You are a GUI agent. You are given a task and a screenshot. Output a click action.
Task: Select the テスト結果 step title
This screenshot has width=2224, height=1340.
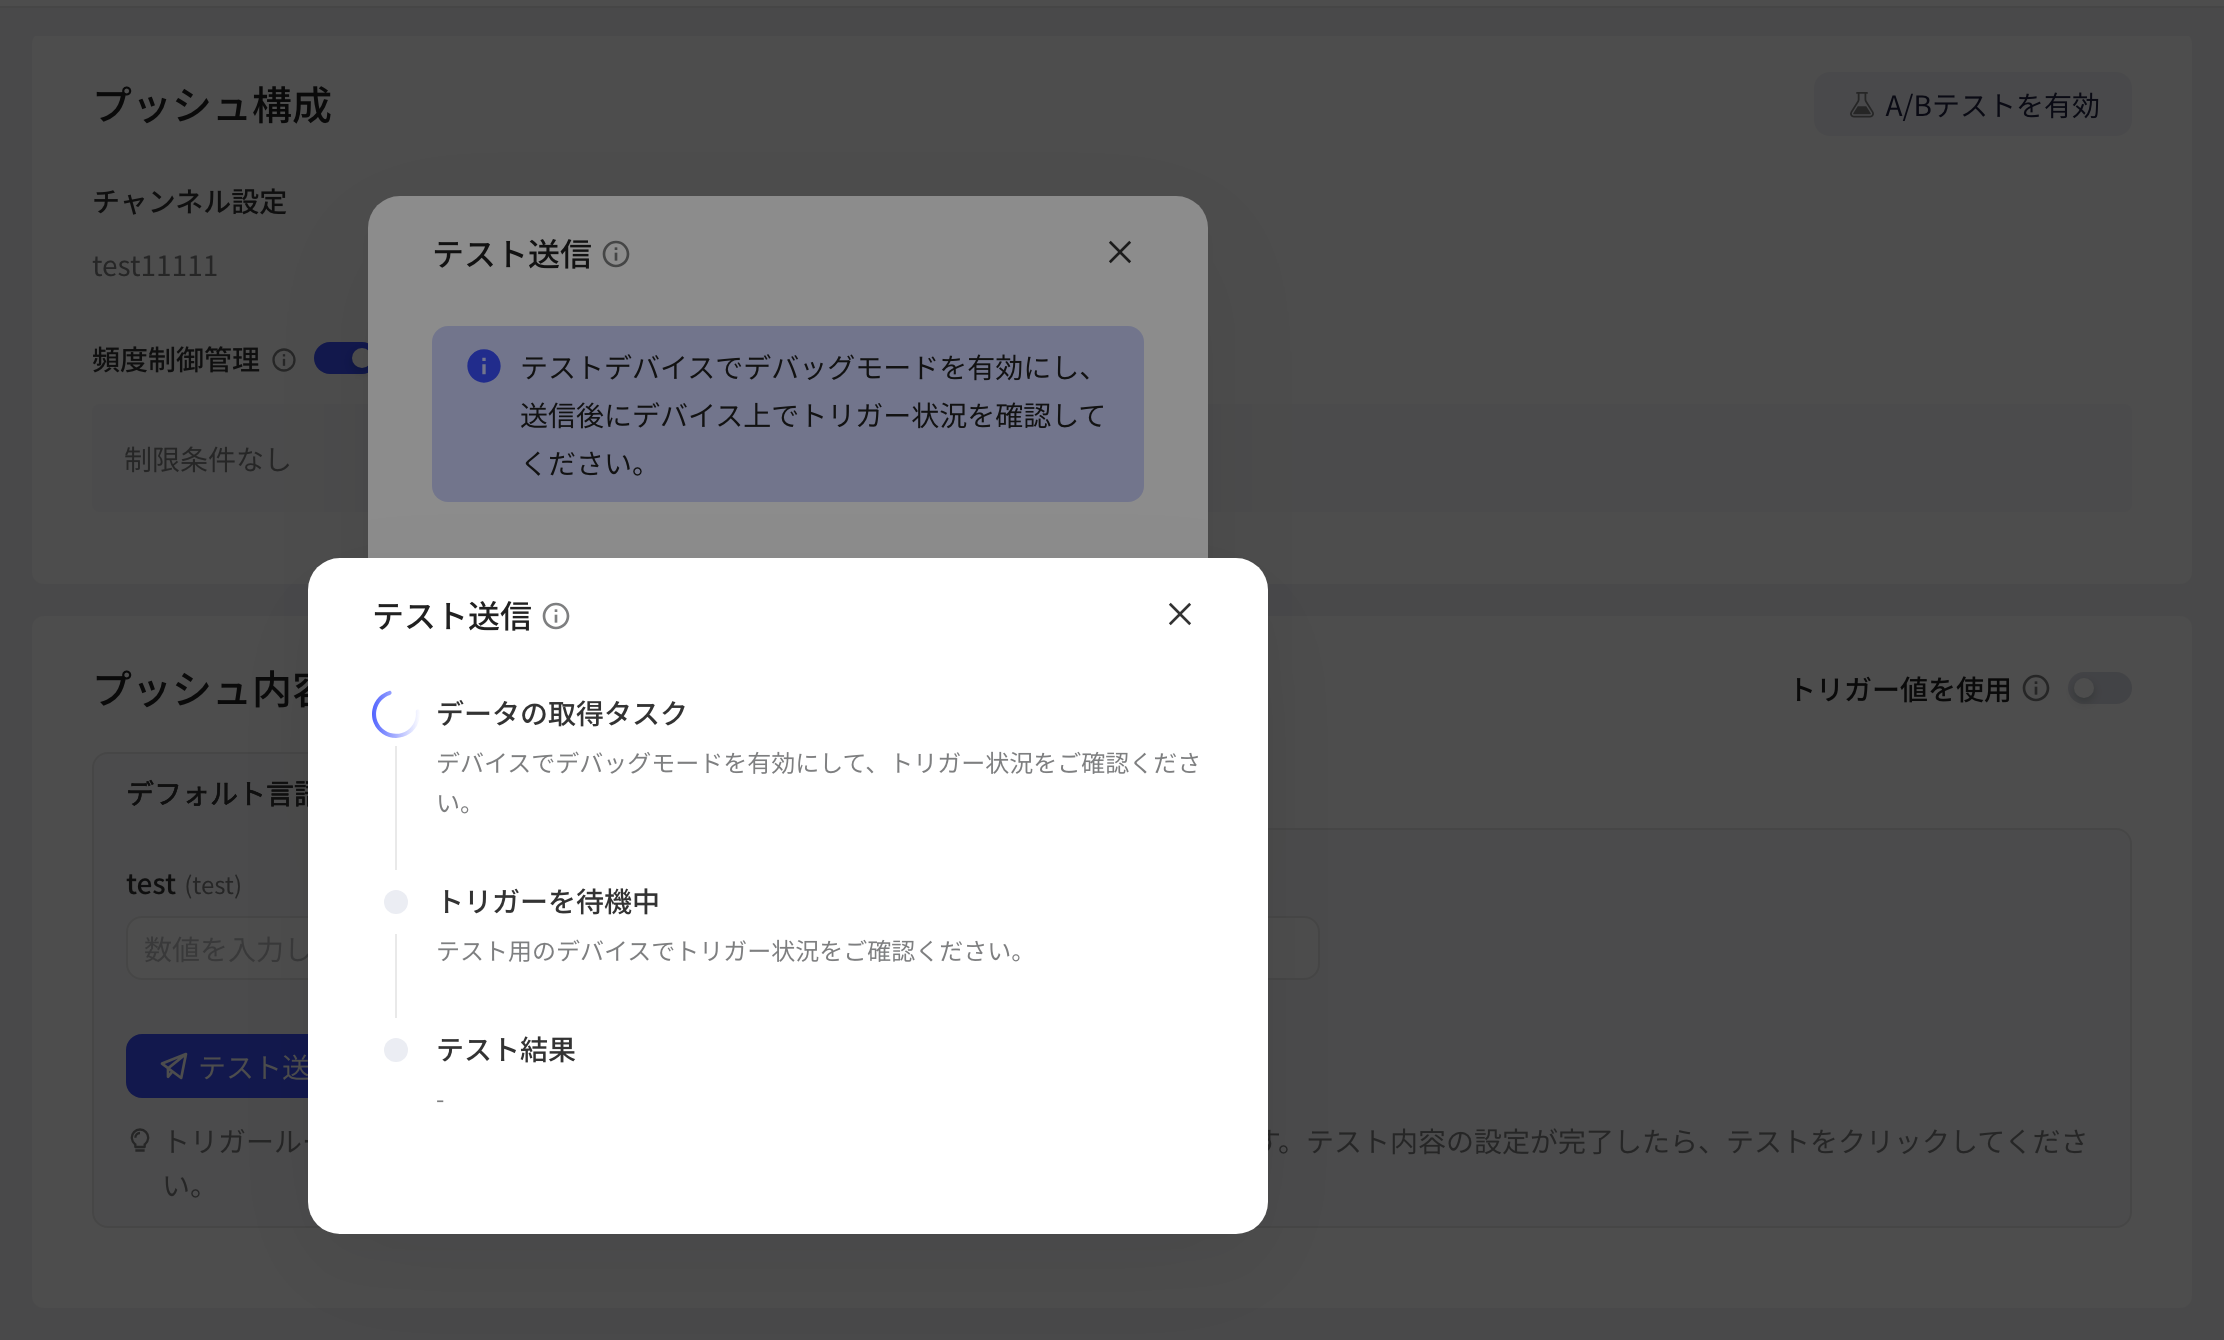(x=506, y=1049)
